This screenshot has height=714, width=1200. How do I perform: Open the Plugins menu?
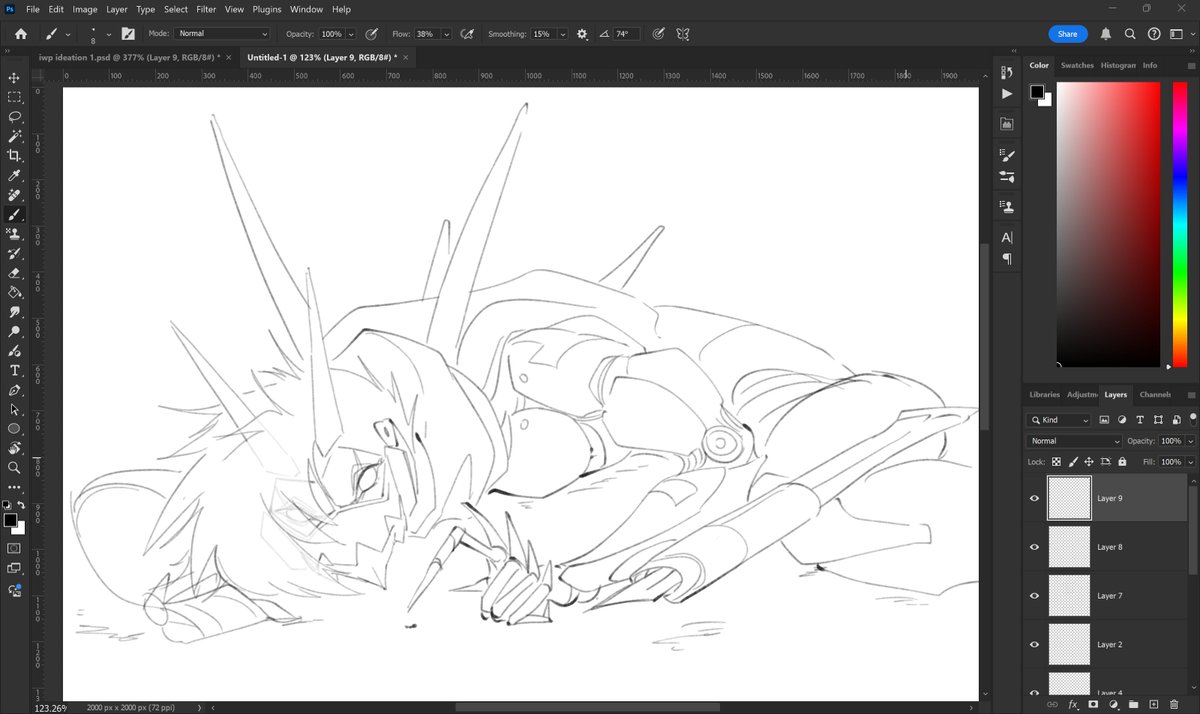point(267,9)
